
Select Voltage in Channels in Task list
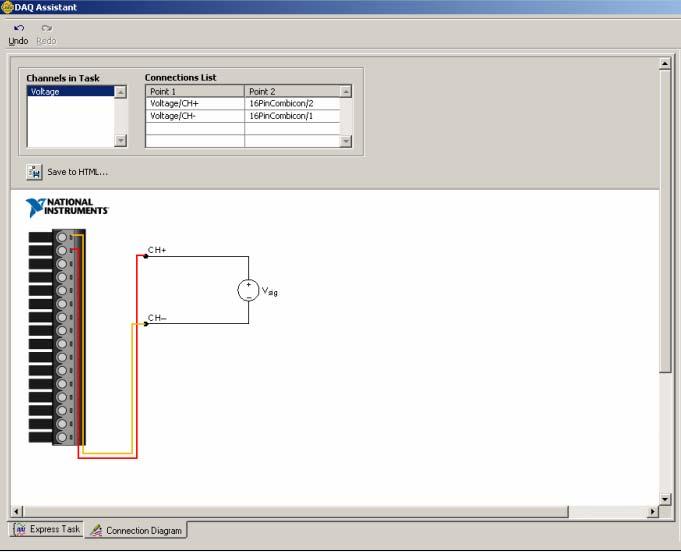71,92
